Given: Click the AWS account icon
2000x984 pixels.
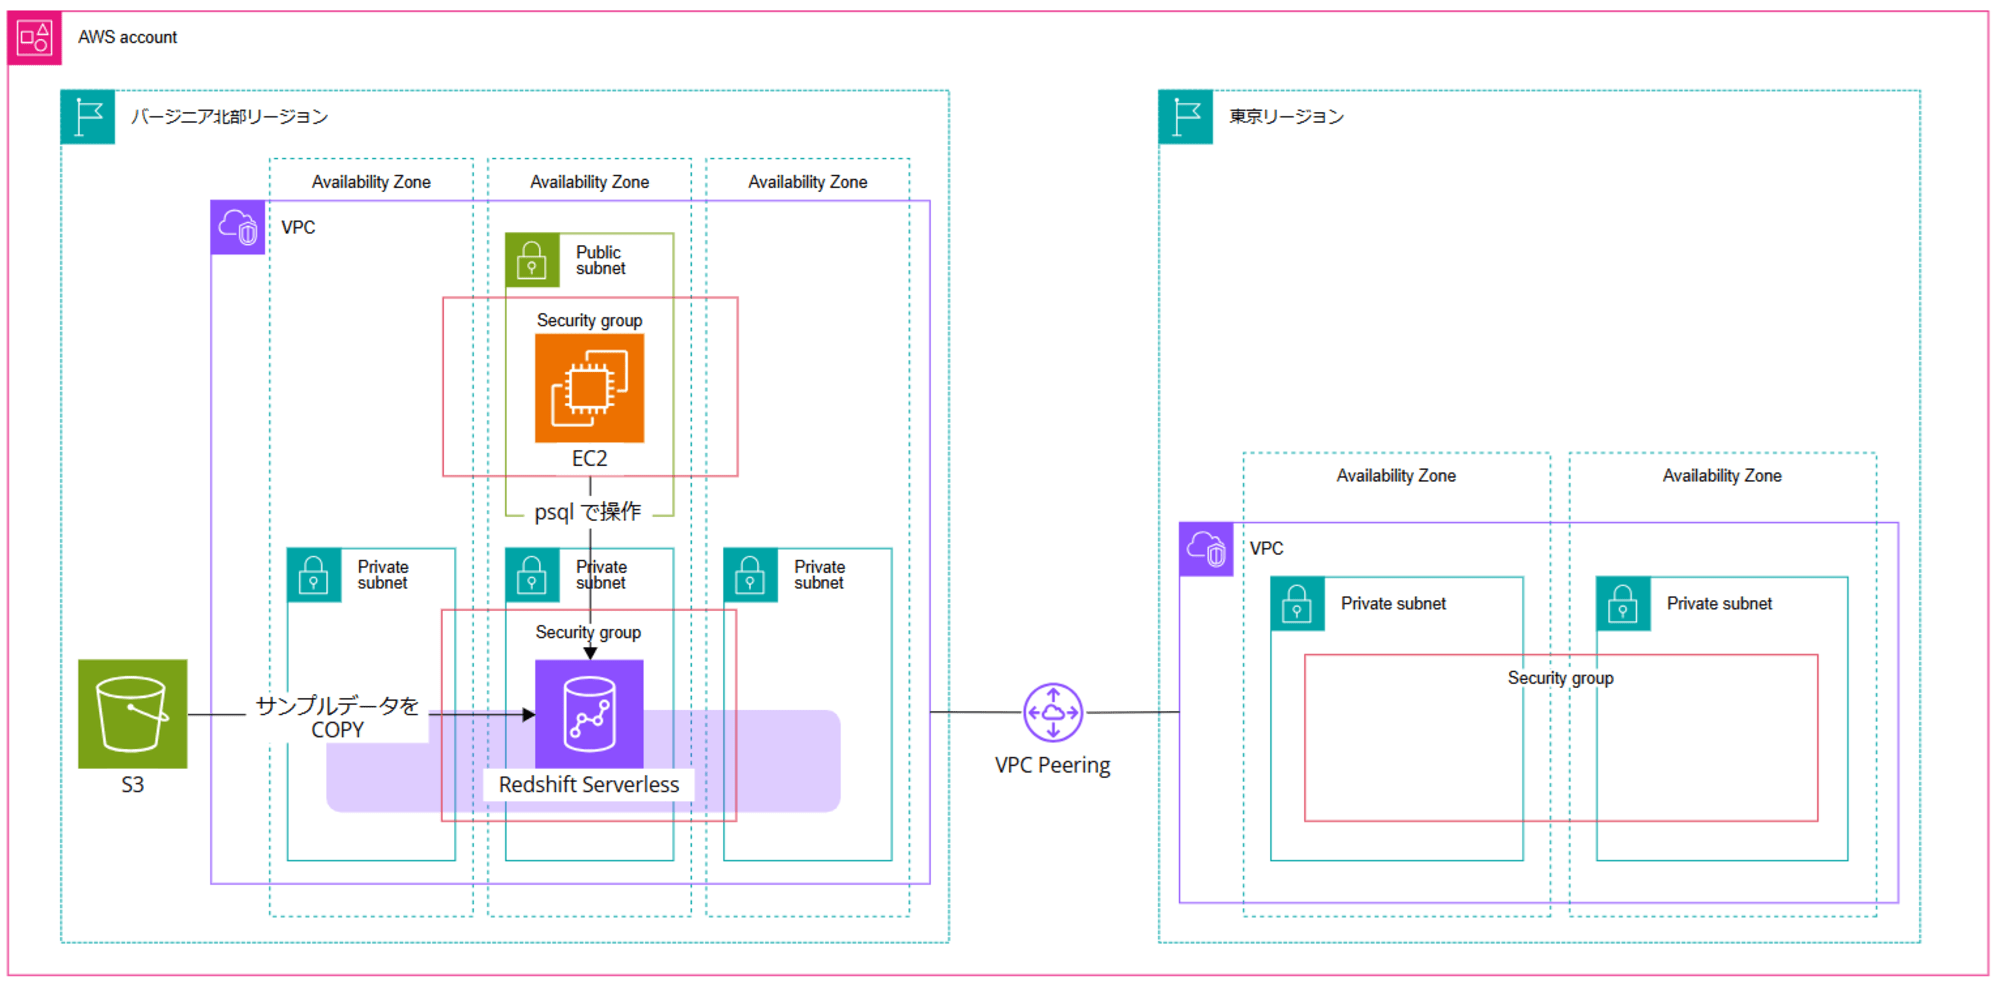Looking at the screenshot, I should (x=35, y=38).
